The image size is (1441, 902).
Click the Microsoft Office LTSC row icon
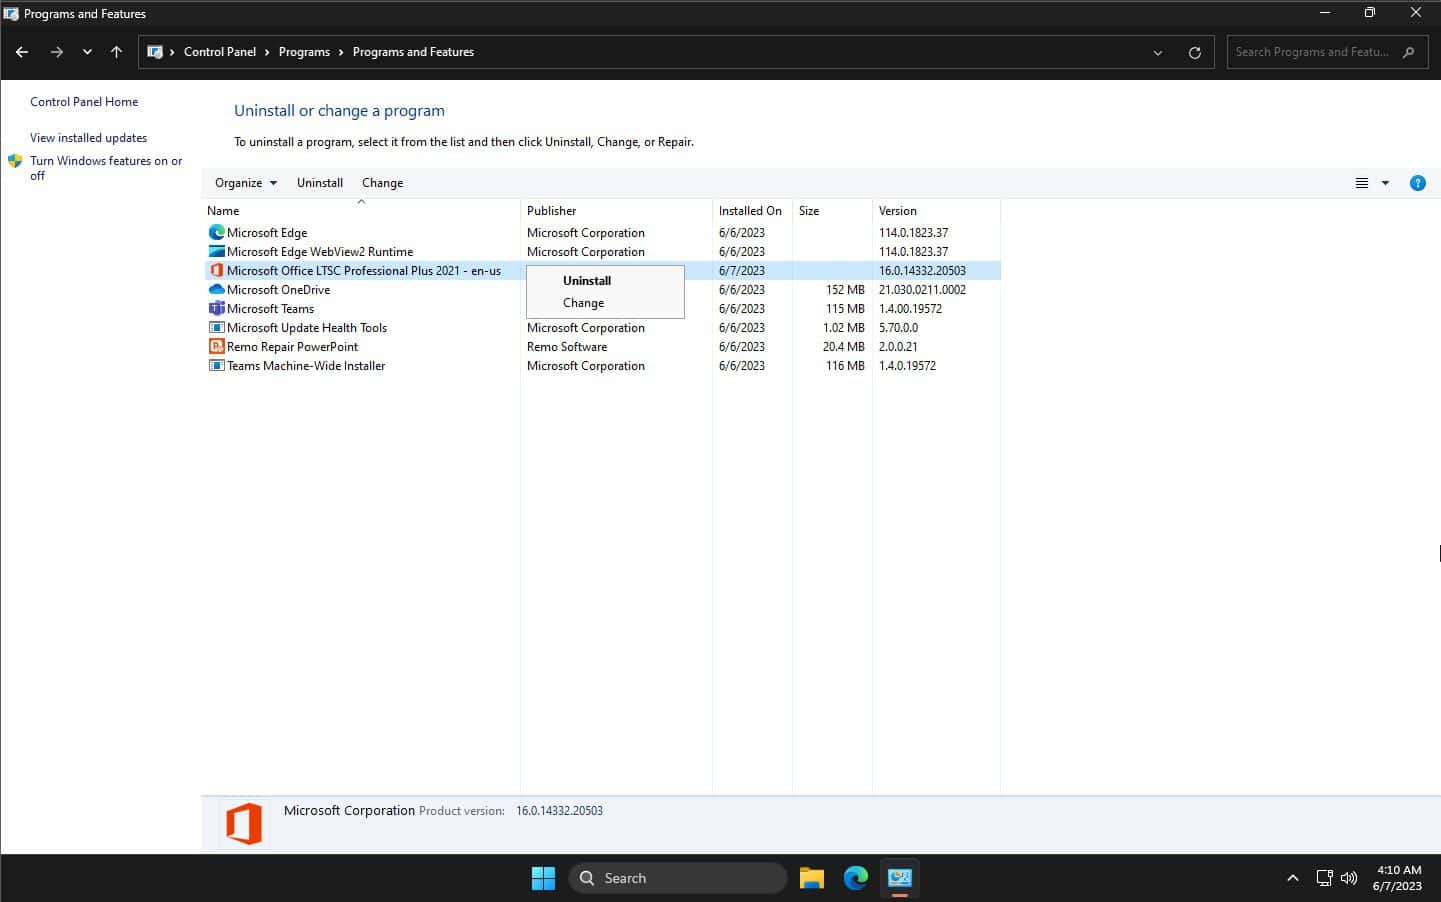(x=216, y=270)
